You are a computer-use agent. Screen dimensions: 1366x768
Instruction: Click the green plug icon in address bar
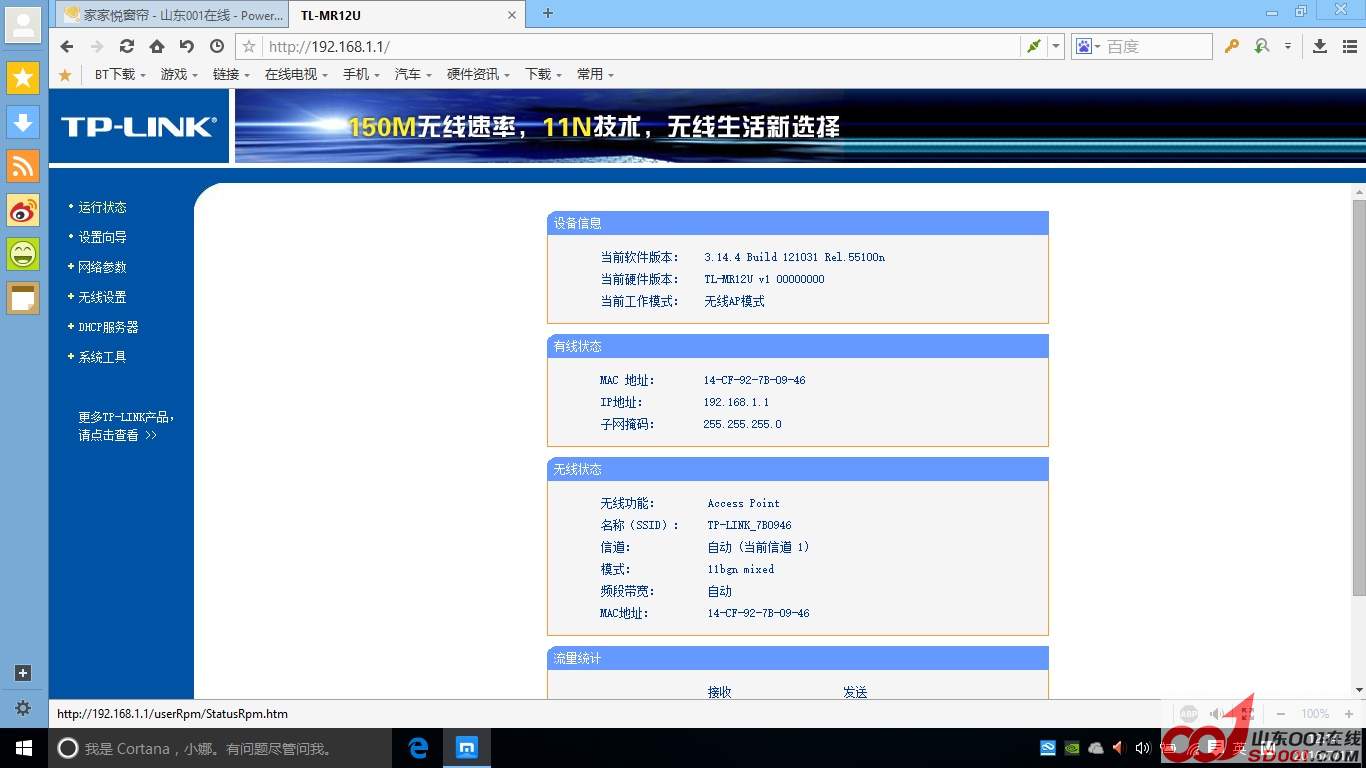tap(1034, 46)
